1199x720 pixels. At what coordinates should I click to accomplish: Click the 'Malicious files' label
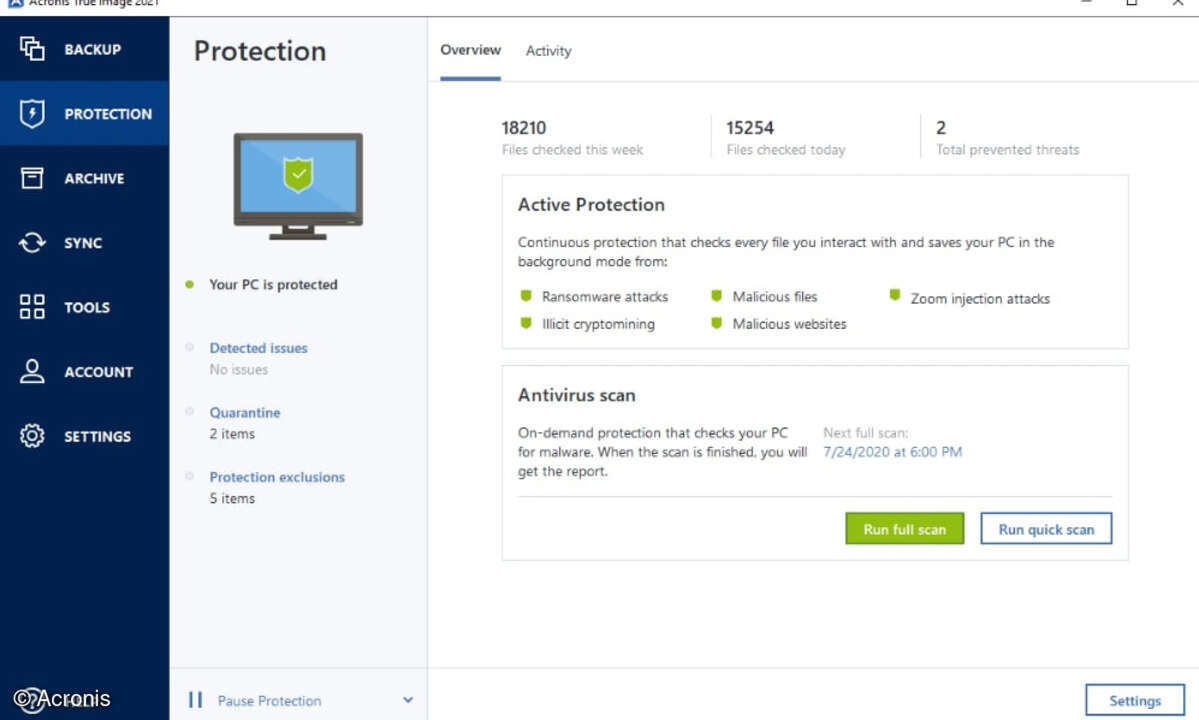[x=775, y=297]
